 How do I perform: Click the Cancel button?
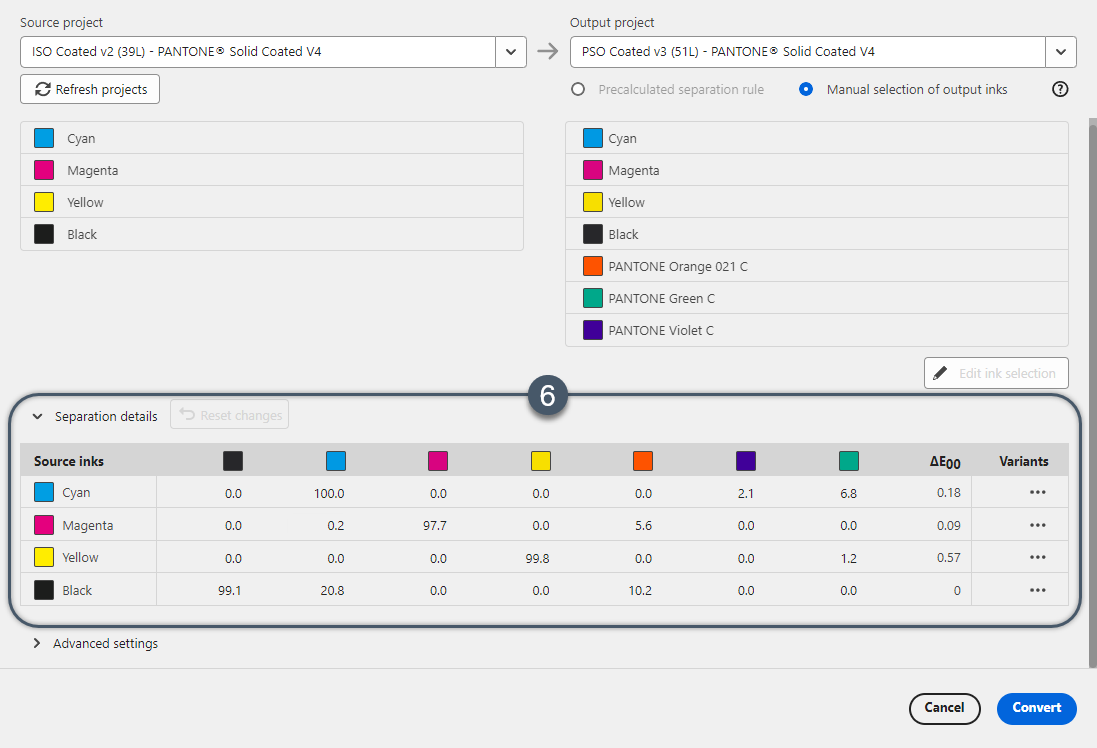[944, 708]
